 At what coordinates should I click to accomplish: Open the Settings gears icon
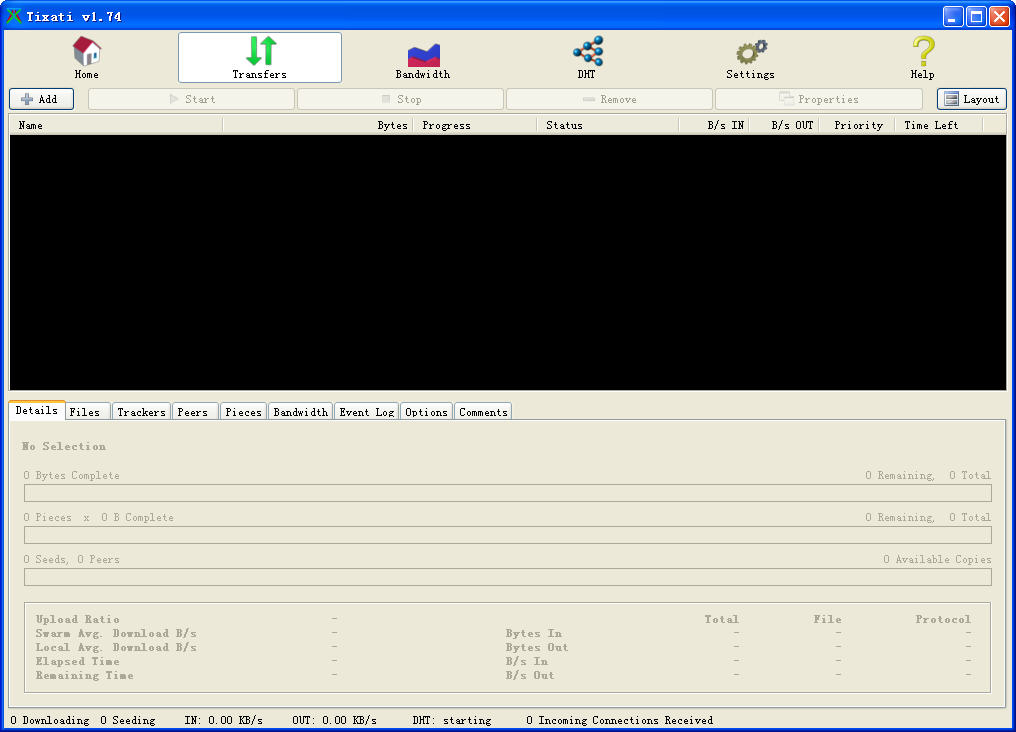click(x=750, y=52)
